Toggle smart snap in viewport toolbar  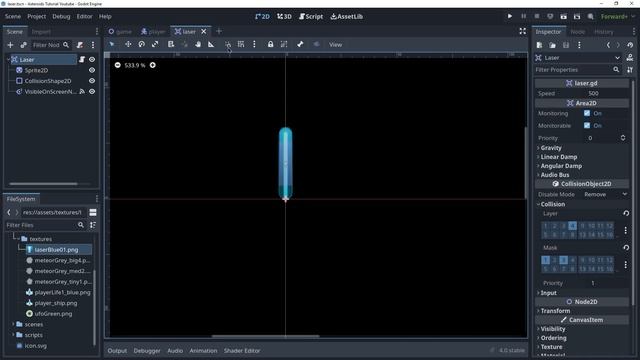(x=228, y=44)
